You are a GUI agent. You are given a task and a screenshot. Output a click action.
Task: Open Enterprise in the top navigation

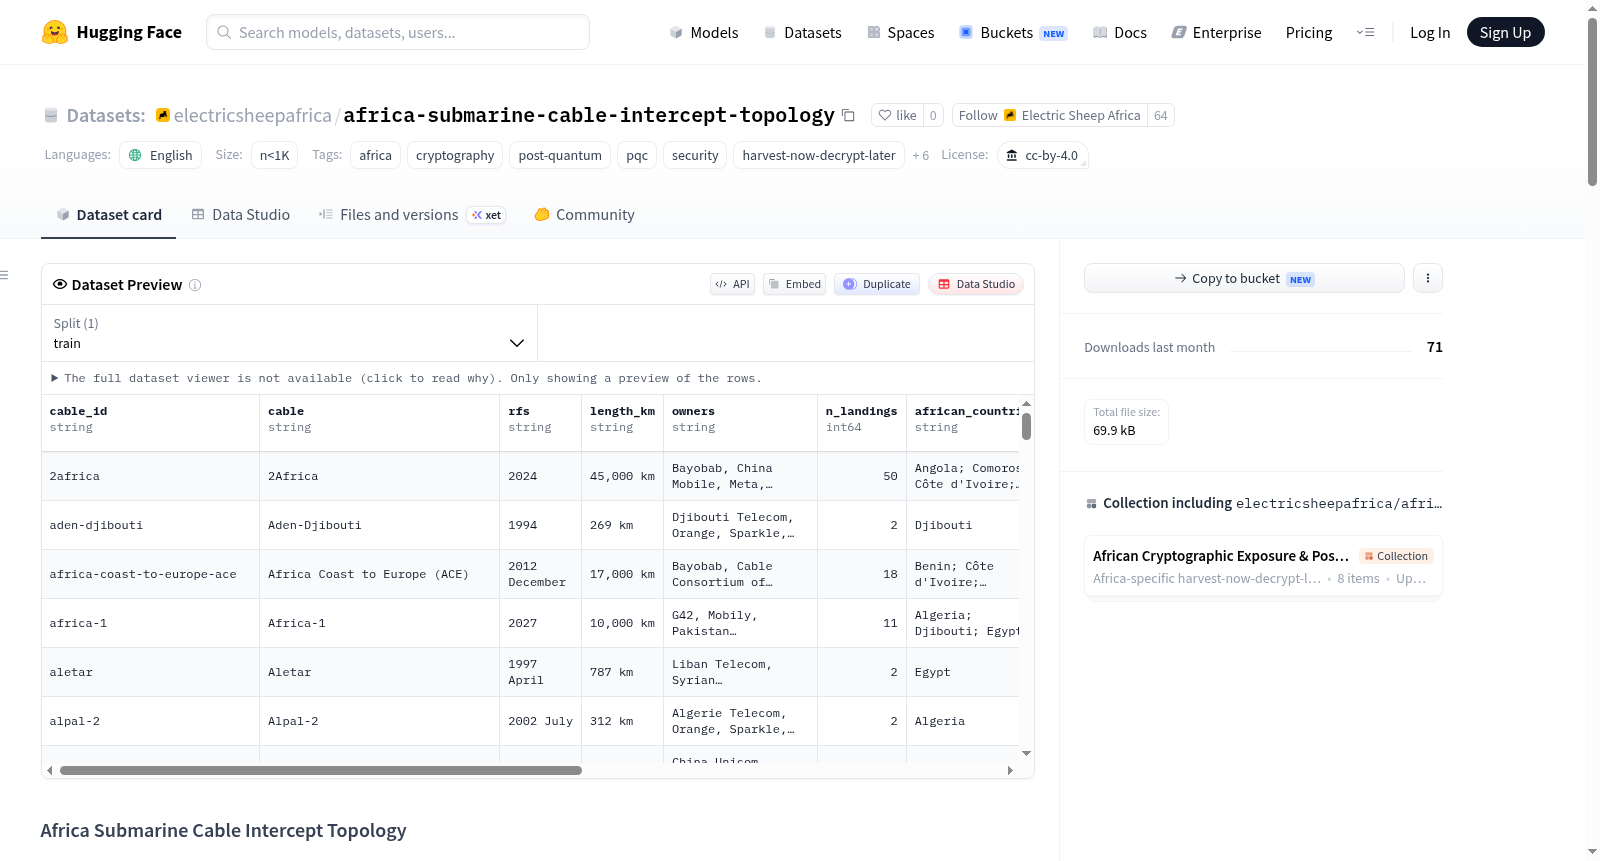(1217, 32)
